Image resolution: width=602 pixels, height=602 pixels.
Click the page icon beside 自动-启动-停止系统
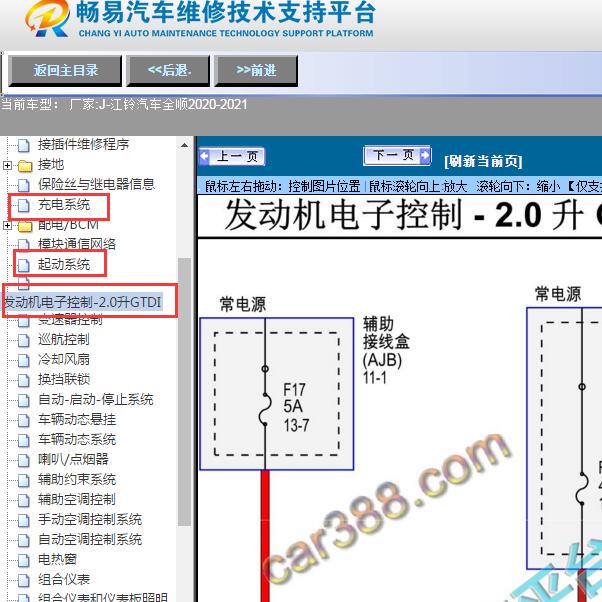tap(24, 400)
